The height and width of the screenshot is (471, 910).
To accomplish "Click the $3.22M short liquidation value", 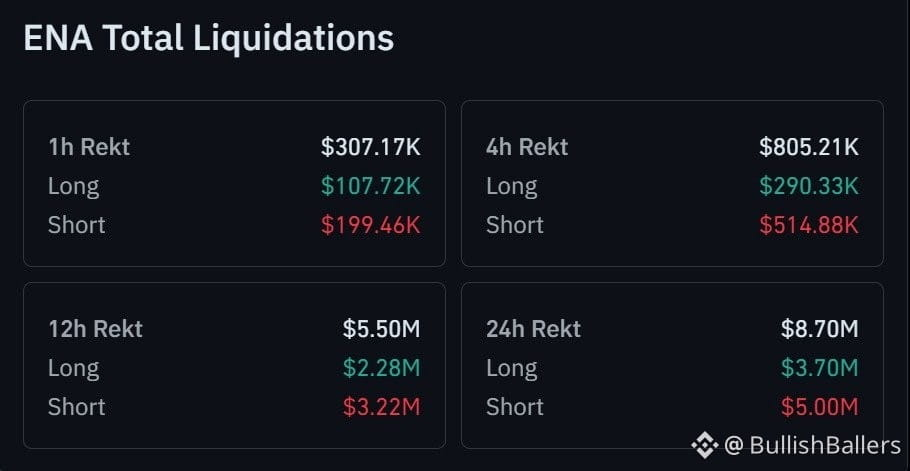I will pyautogui.click(x=381, y=407).
